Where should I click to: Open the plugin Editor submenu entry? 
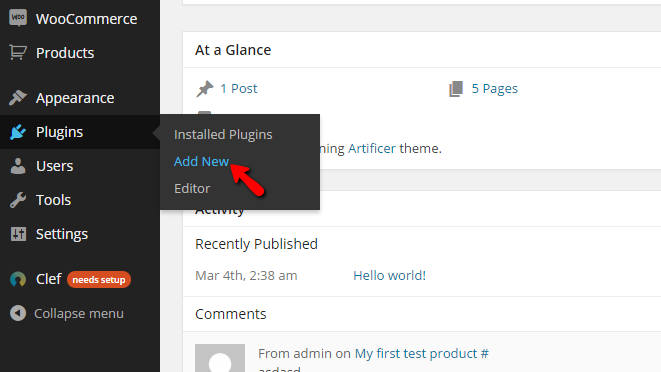[192, 188]
